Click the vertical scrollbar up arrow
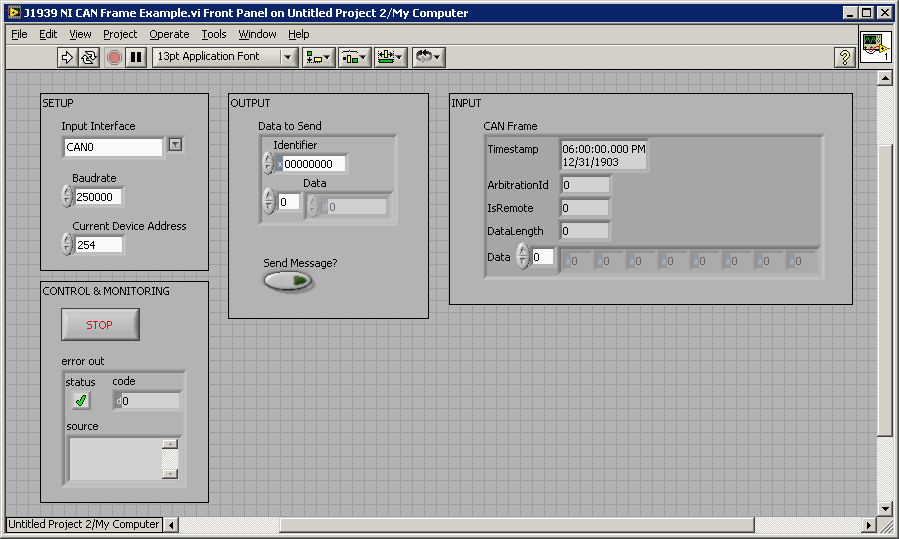 coord(885,78)
